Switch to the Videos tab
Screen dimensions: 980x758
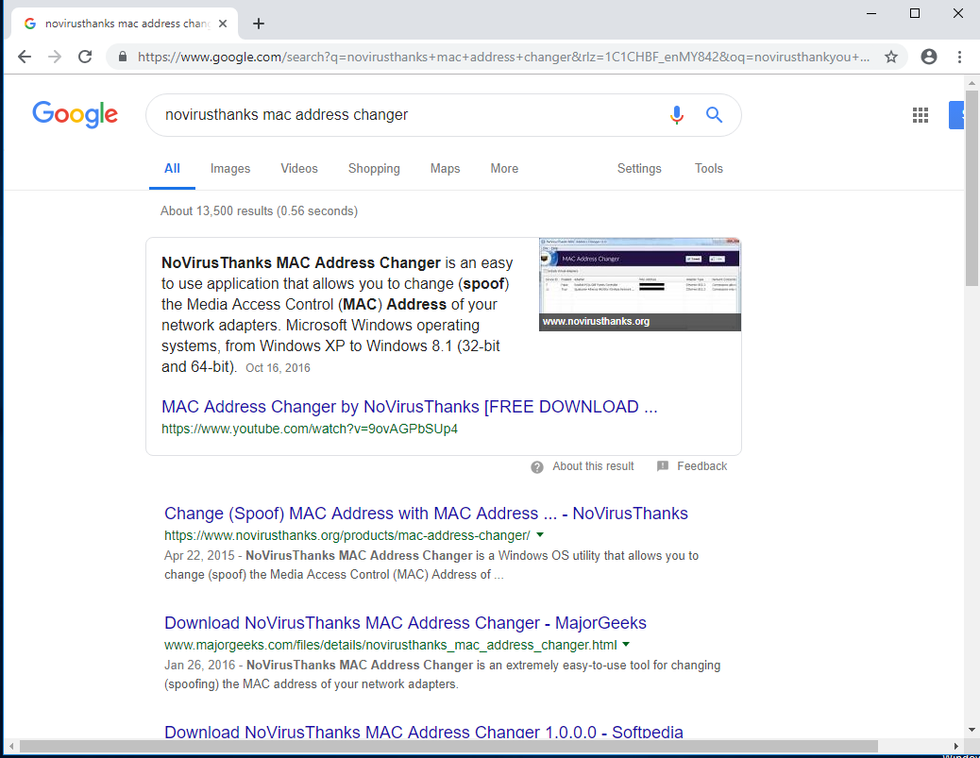(299, 169)
